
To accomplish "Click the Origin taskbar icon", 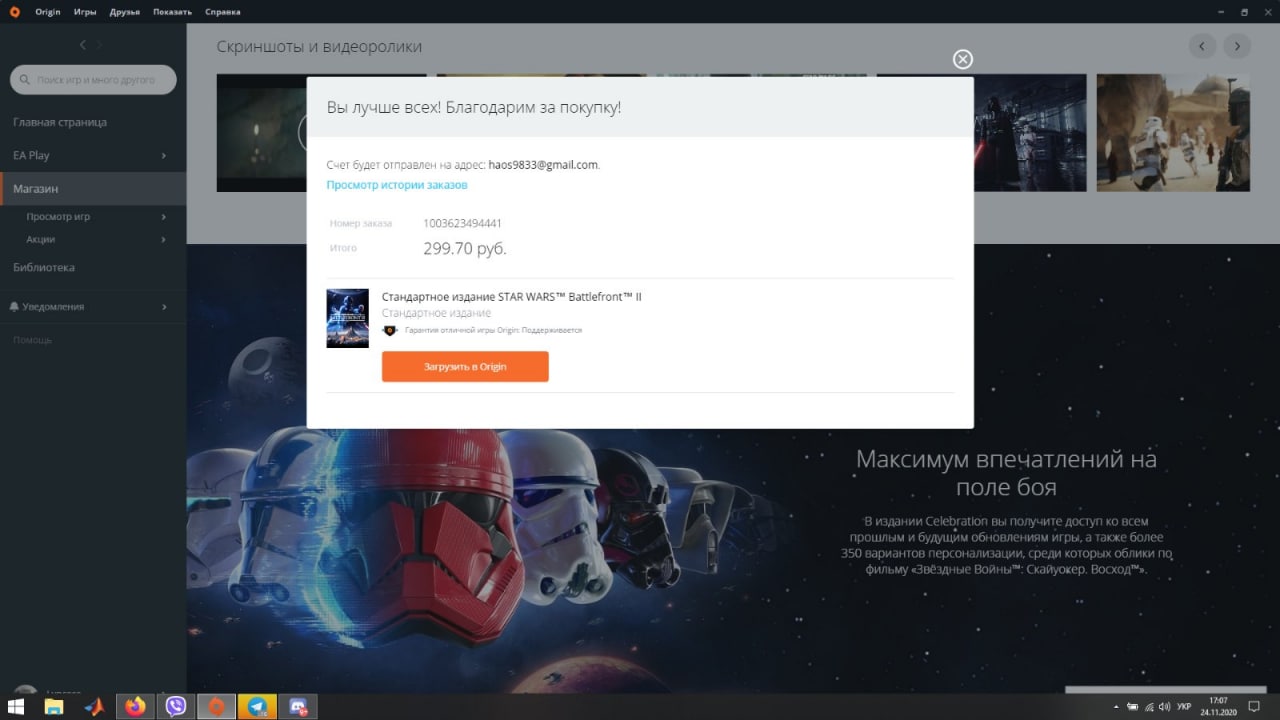I will 217,706.
